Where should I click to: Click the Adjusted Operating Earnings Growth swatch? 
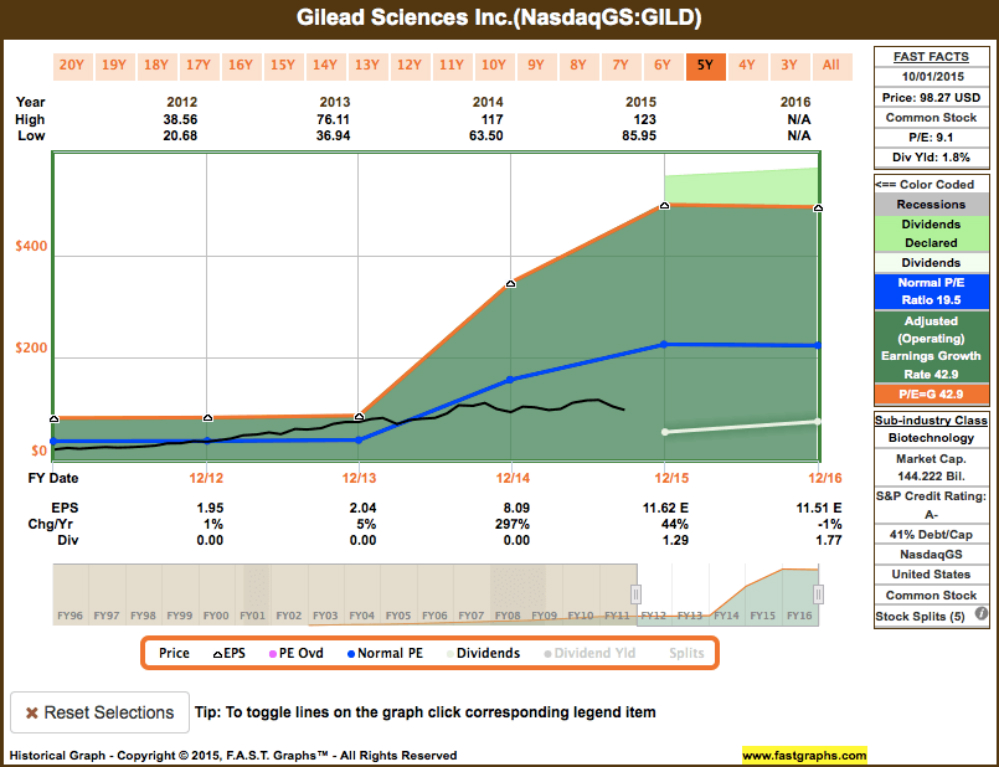931,347
